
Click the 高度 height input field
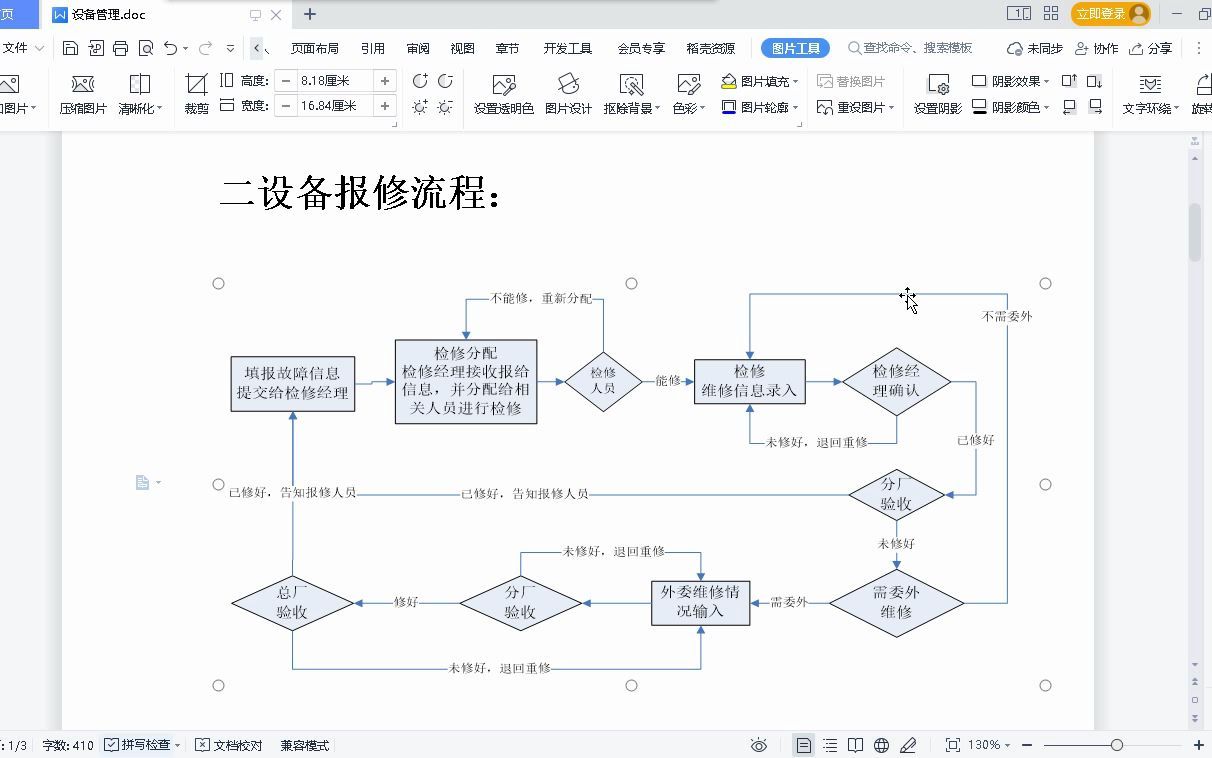click(335, 81)
